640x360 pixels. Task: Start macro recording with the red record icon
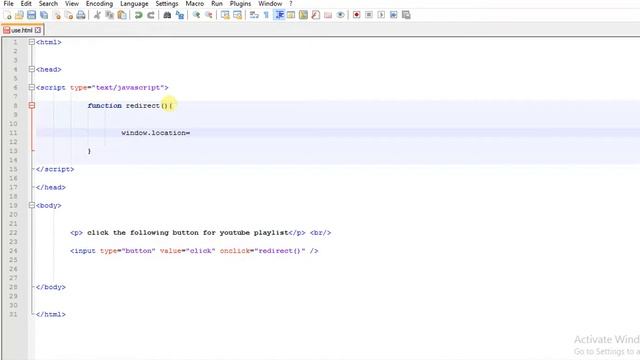356,15
